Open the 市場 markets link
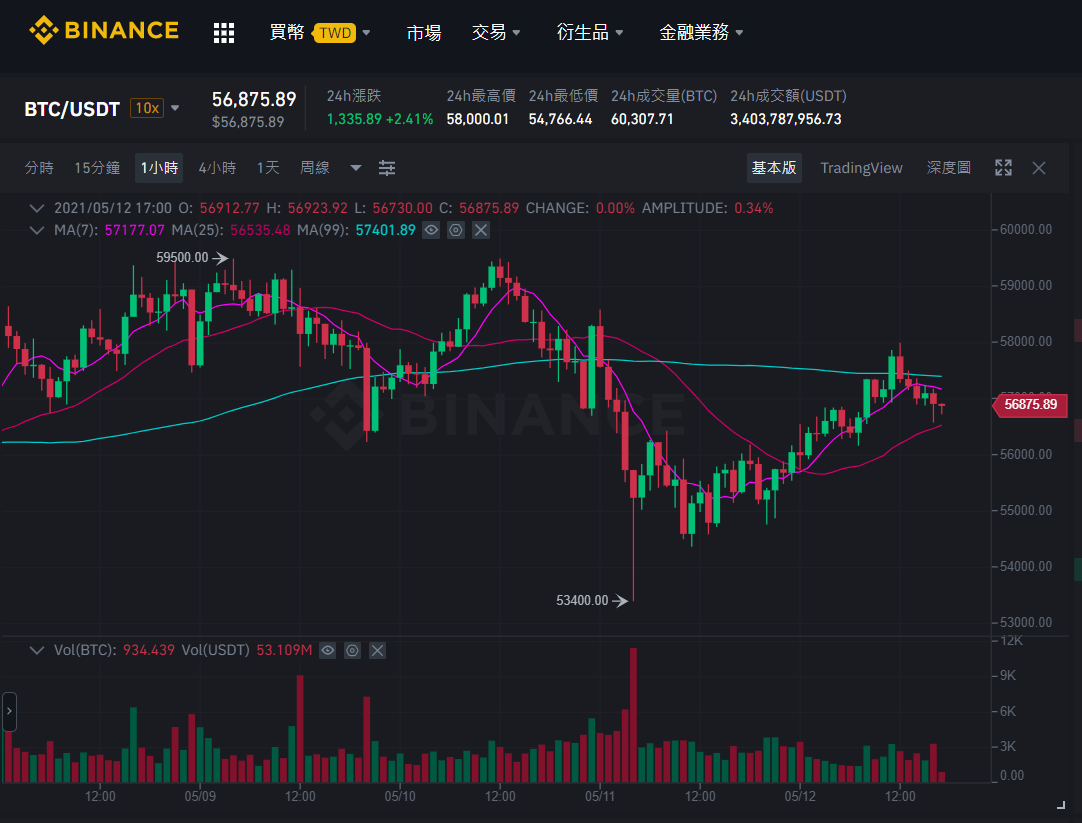This screenshot has height=823, width=1082. (424, 32)
